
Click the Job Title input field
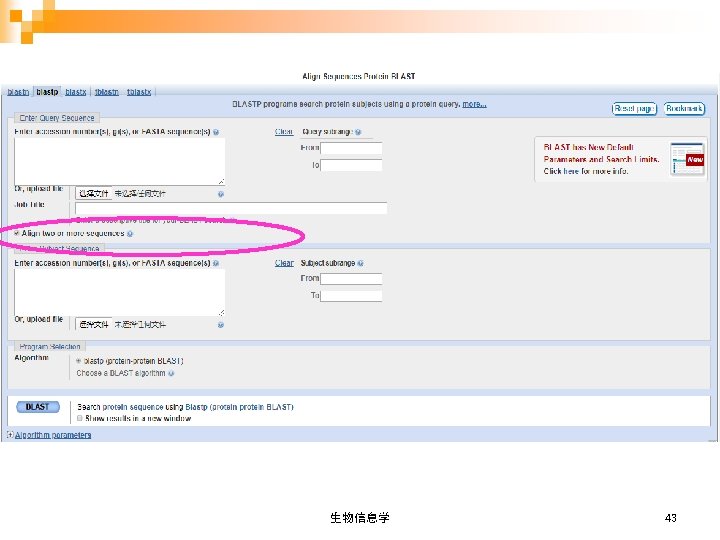231,208
